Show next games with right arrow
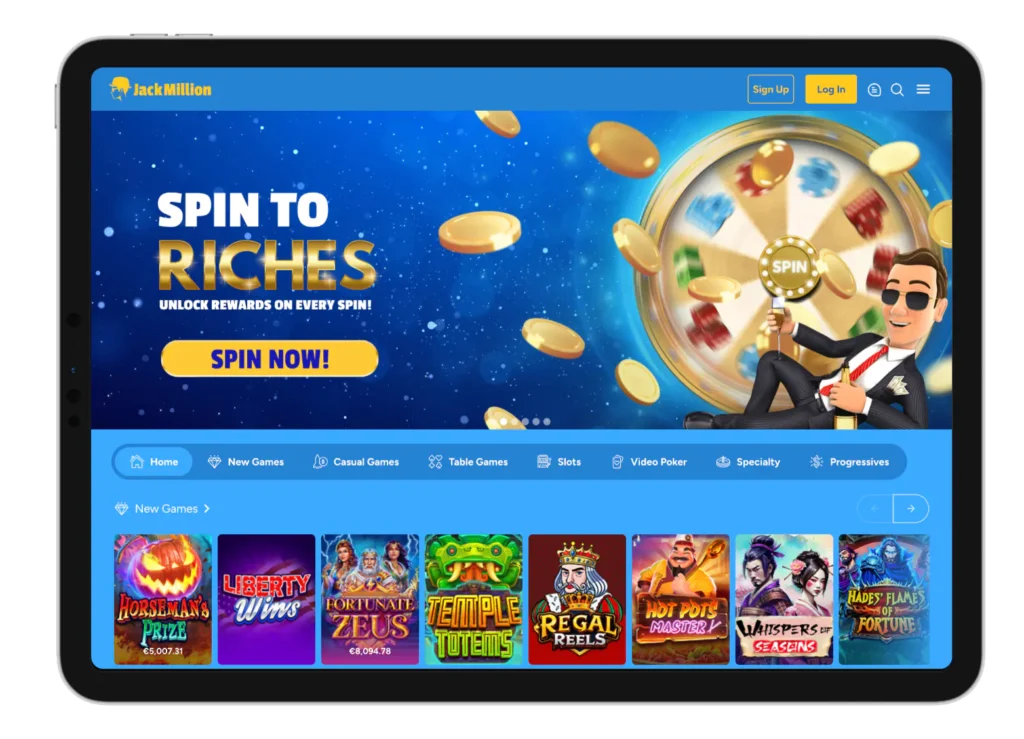Image resolution: width=1024 pixels, height=739 pixels. click(x=910, y=509)
